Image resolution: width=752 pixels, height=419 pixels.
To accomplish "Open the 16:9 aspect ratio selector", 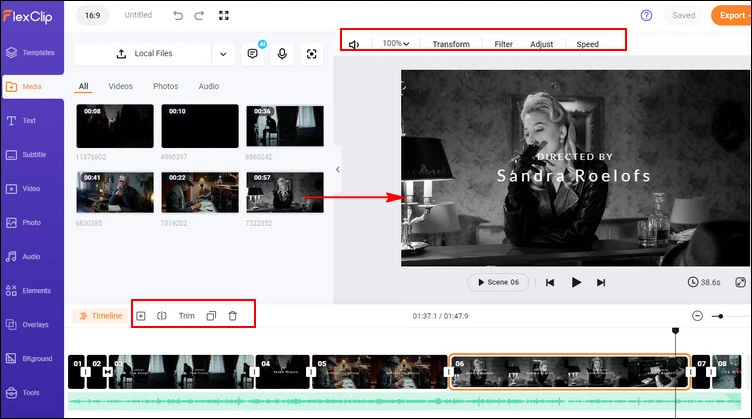I will [x=93, y=15].
